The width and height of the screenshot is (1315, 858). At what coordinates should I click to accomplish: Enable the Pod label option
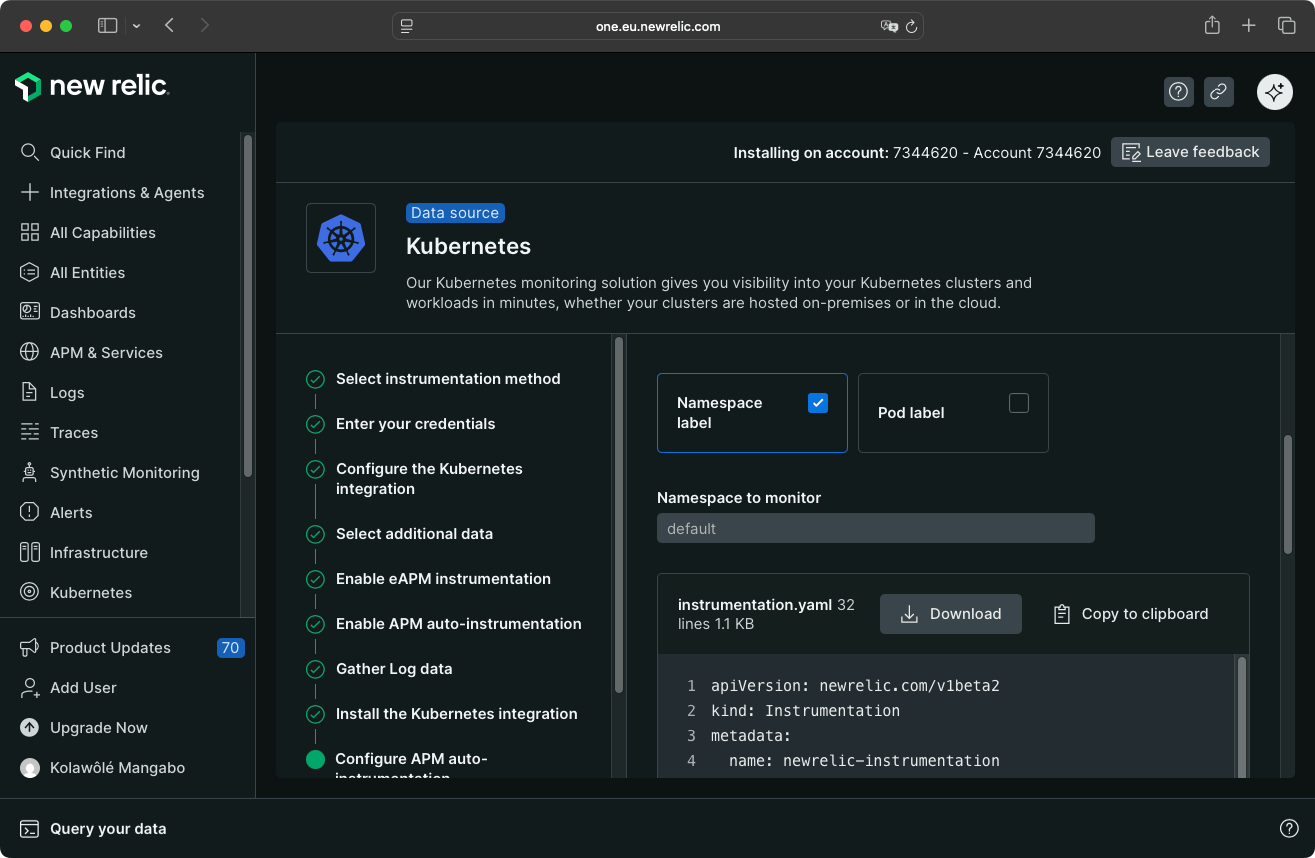coord(1019,402)
